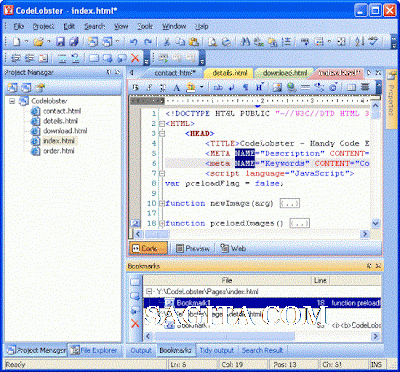This screenshot has width=400, height=372.
Task: Click the Save All multiple disks icon
Action: [x=74, y=42]
